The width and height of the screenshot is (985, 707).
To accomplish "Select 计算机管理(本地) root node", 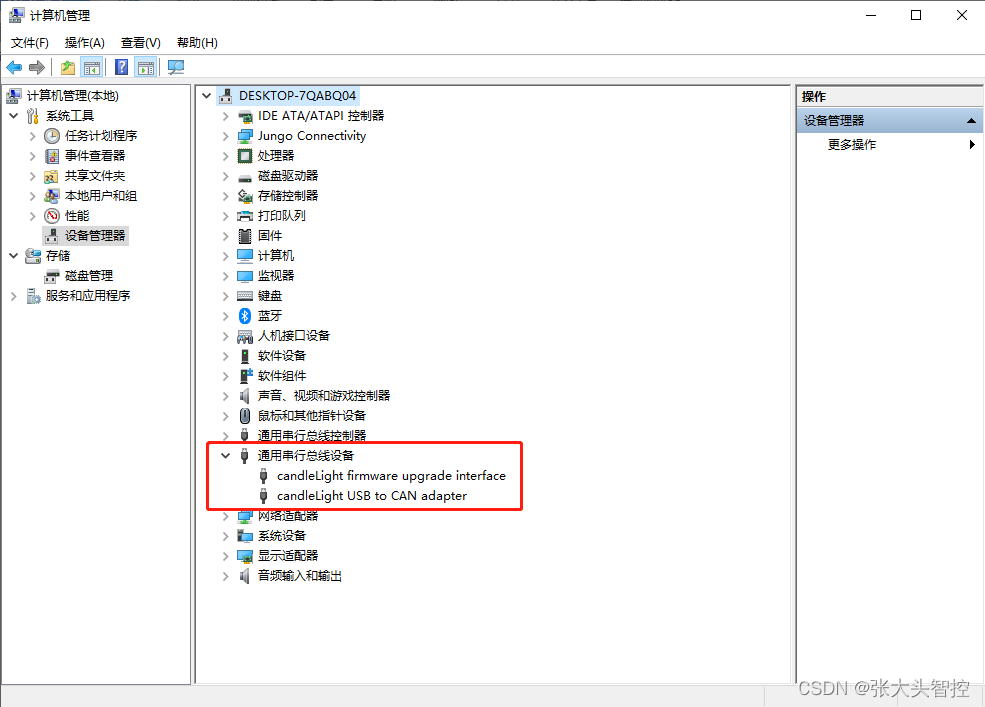I will pos(72,96).
